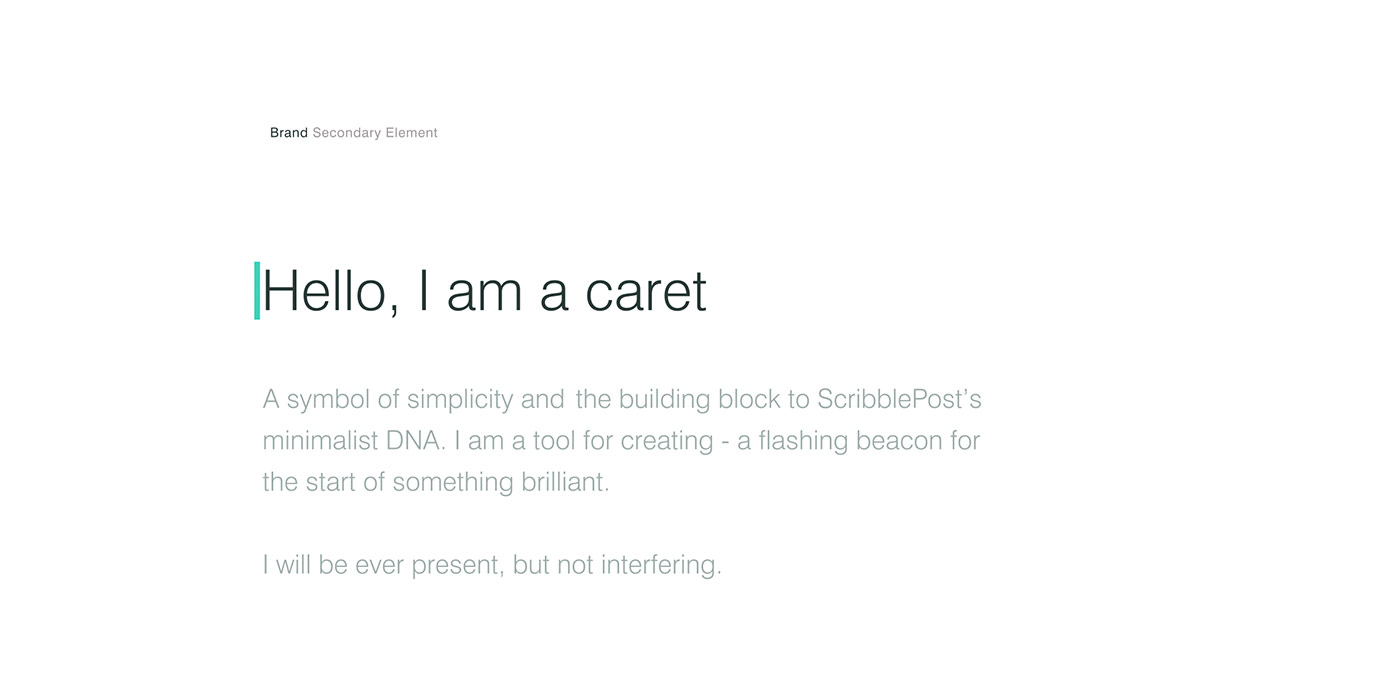Click the word 'simplicity' in paragraph
This screenshot has width=1400, height=700.
tap(460, 400)
